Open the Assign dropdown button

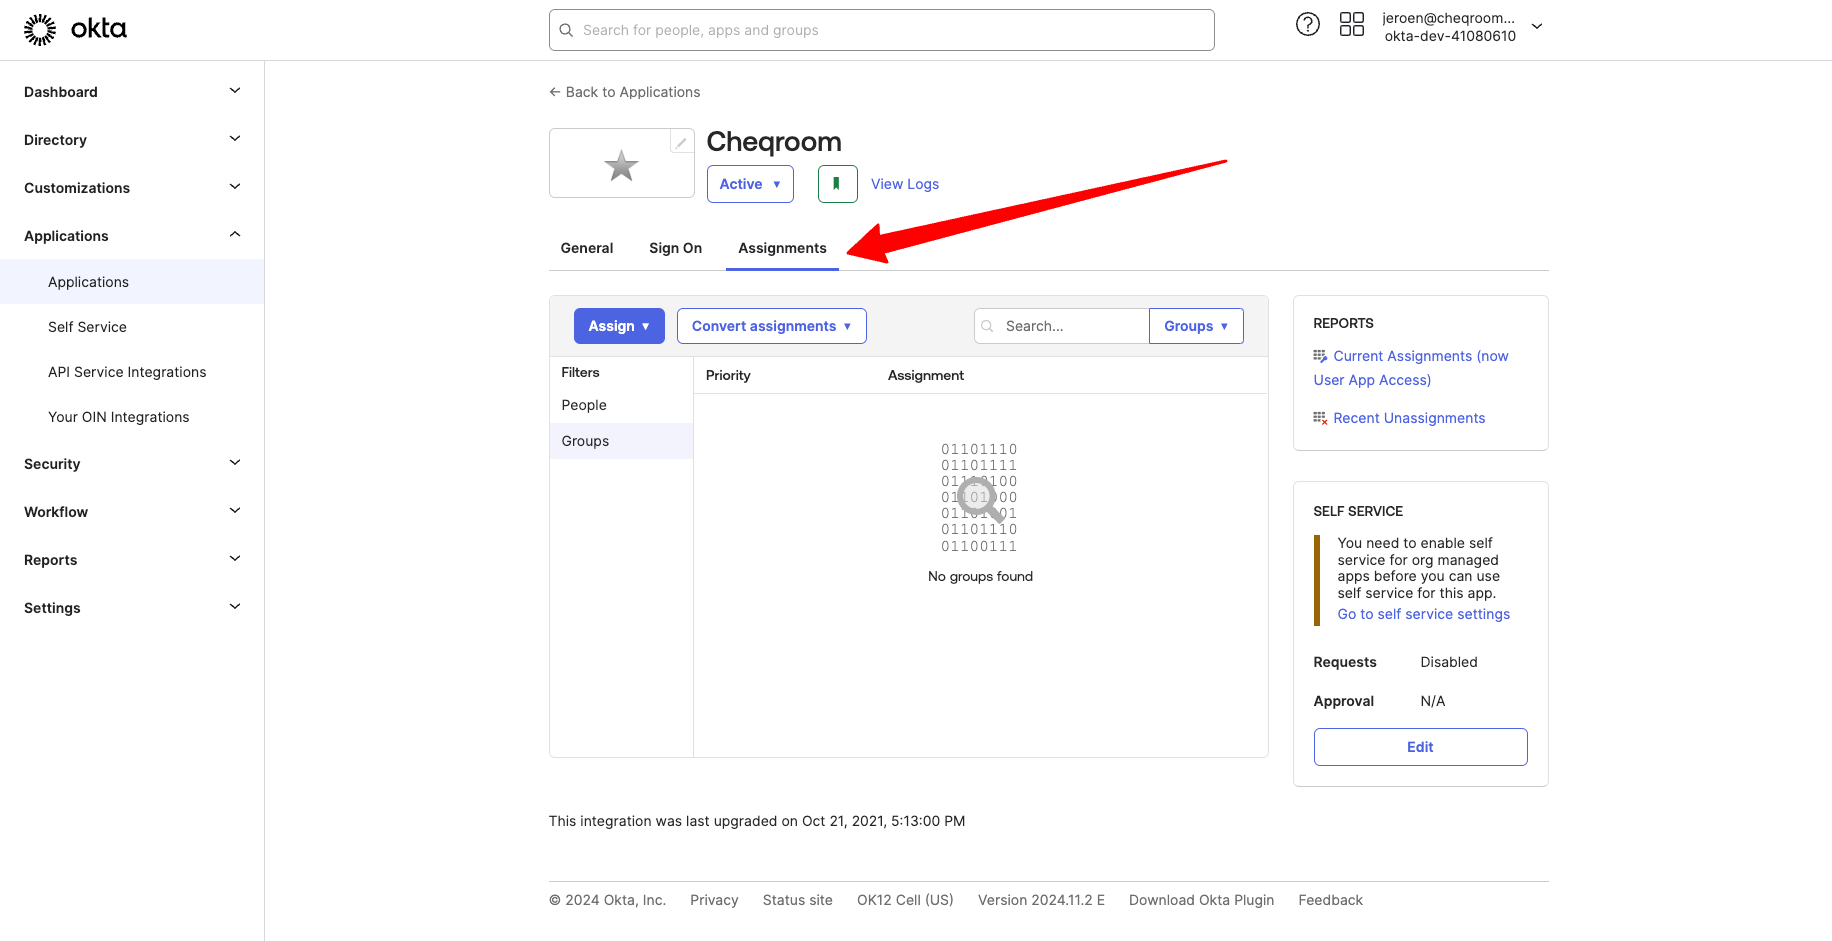pyautogui.click(x=618, y=326)
